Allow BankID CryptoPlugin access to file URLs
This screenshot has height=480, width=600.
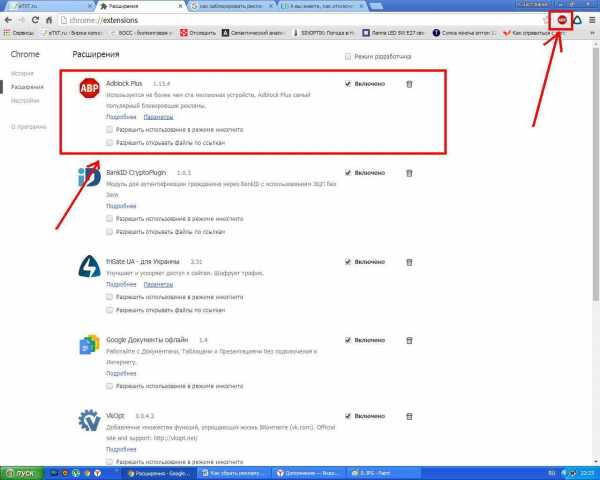[x=109, y=232]
